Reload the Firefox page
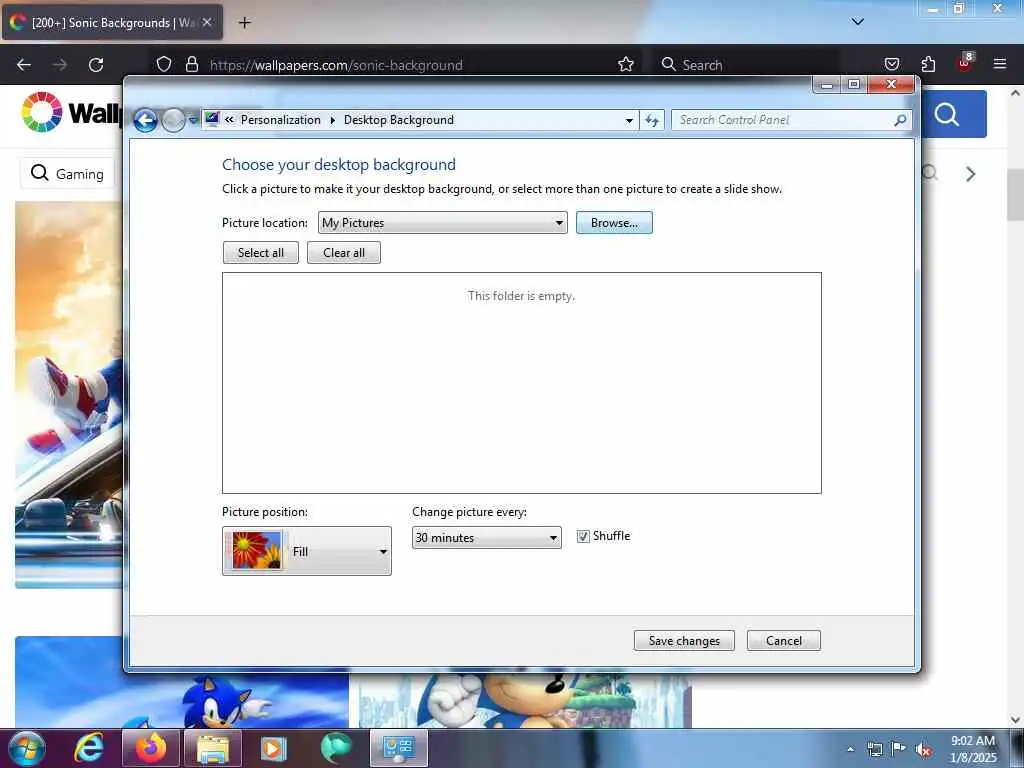The width and height of the screenshot is (1024, 768). [96, 65]
